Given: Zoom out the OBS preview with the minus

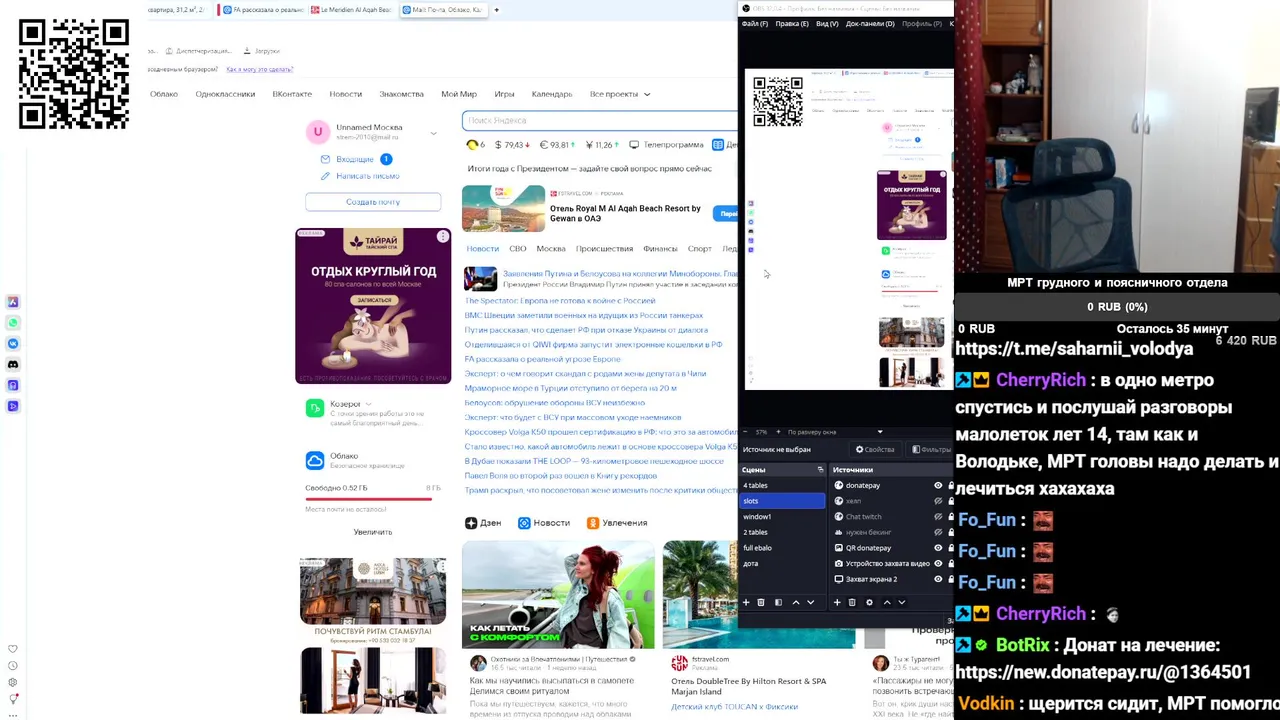Looking at the screenshot, I should [x=745, y=432].
